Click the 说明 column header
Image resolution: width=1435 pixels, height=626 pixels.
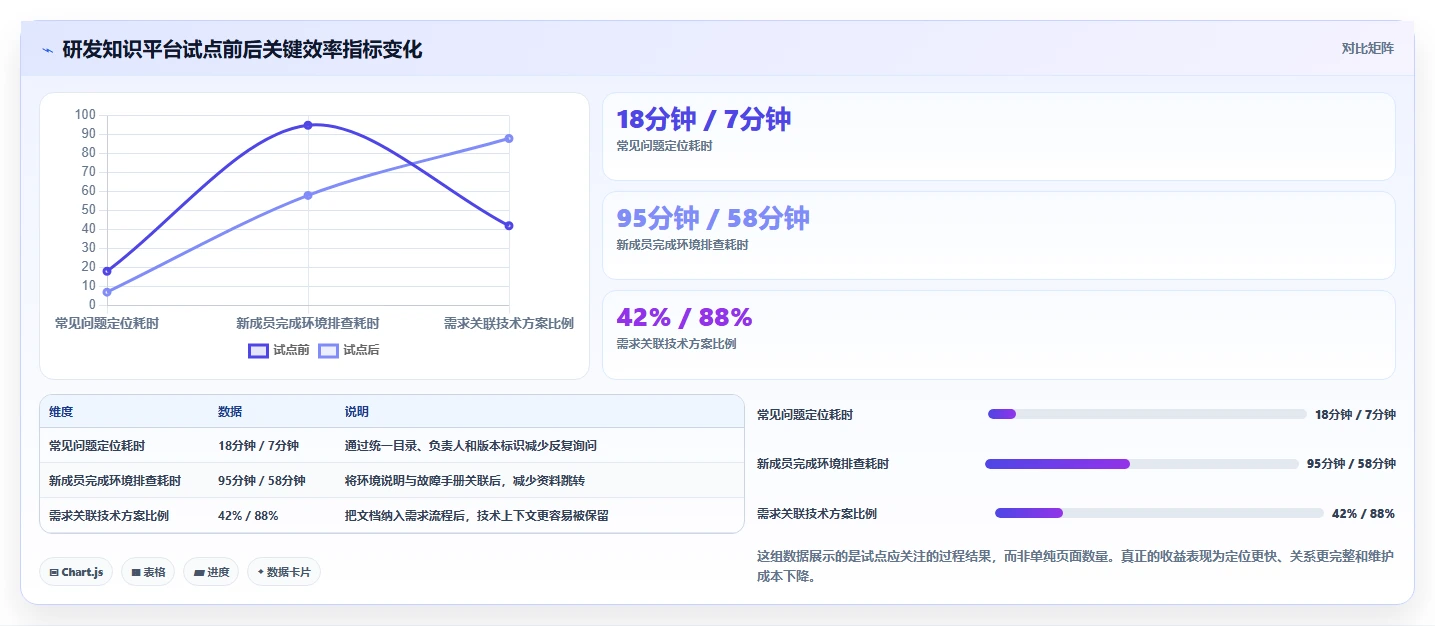click(x=357, y=412)
